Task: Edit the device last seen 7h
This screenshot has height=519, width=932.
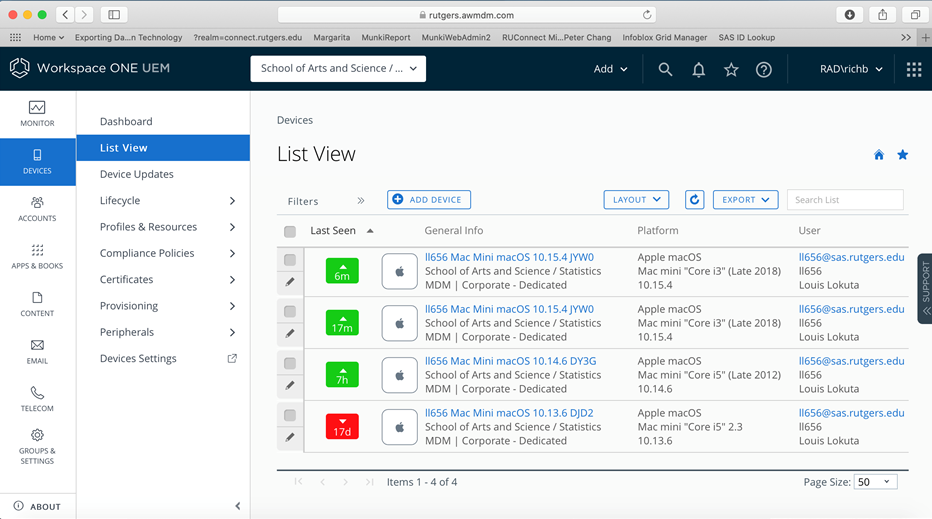Action: 289,385
